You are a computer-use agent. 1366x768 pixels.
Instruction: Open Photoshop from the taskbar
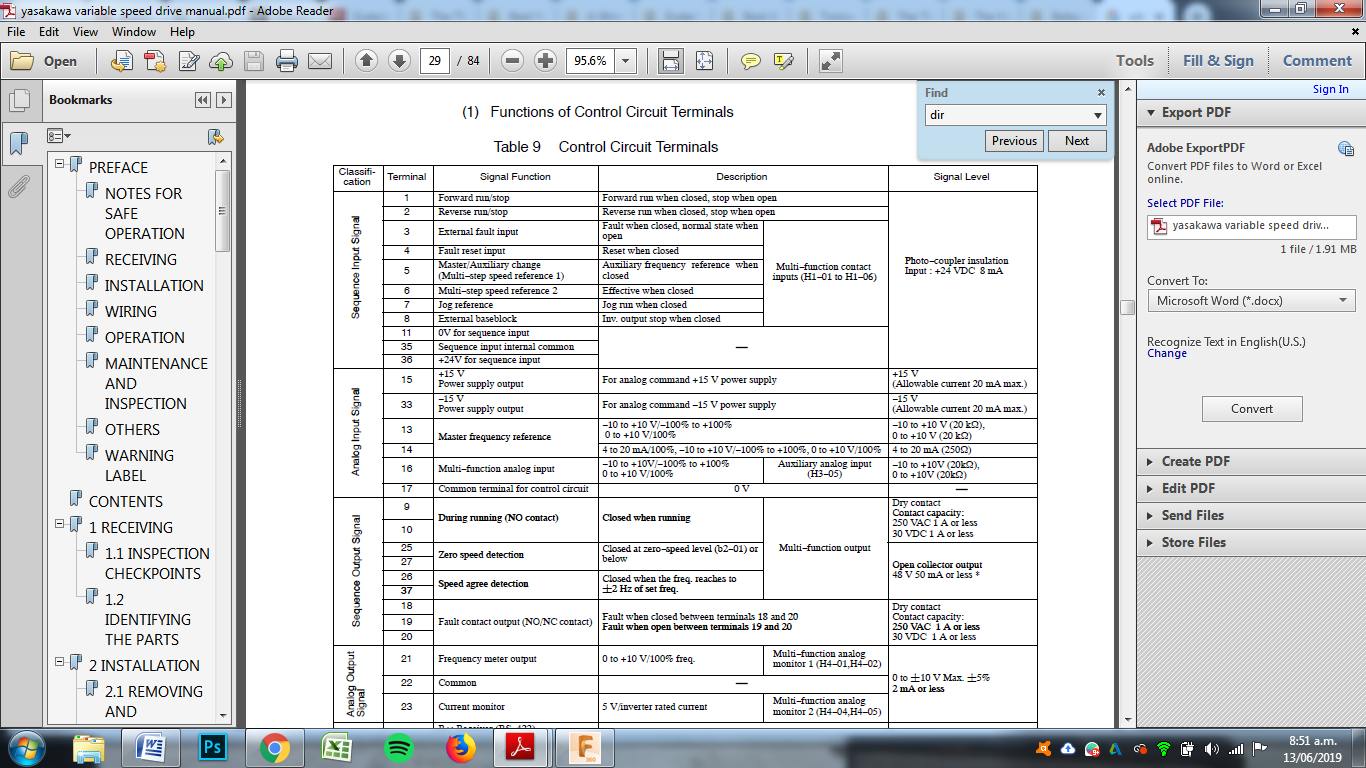(x=212, y=747)
